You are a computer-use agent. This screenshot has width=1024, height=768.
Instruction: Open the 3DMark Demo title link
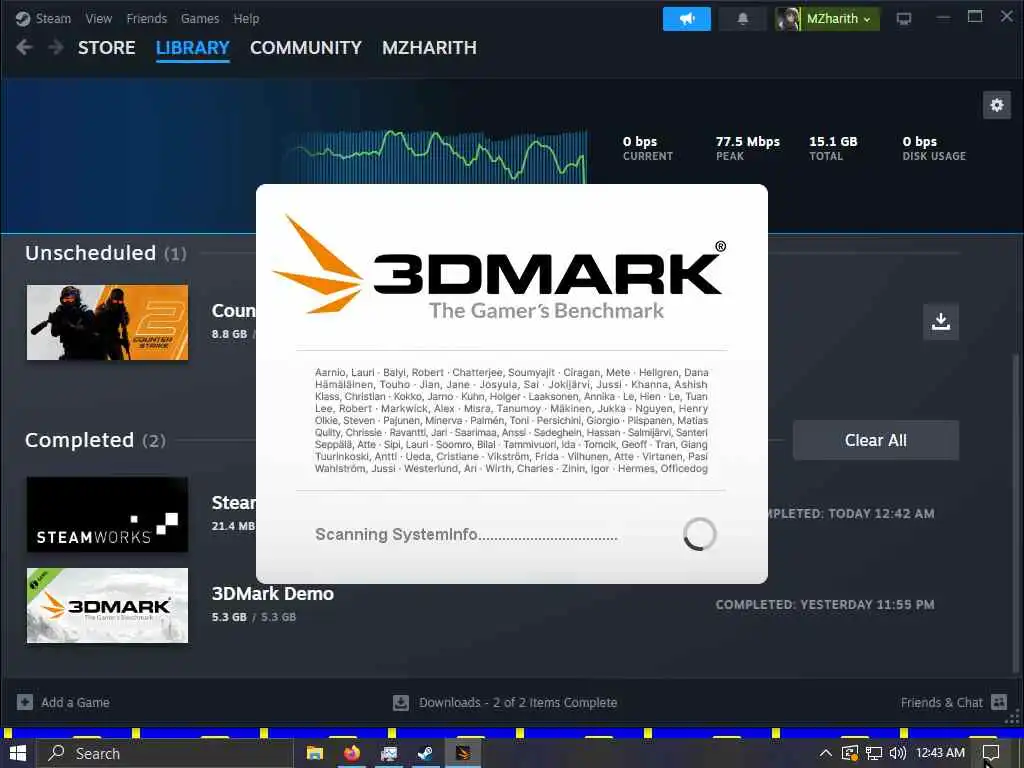point(272,594)
